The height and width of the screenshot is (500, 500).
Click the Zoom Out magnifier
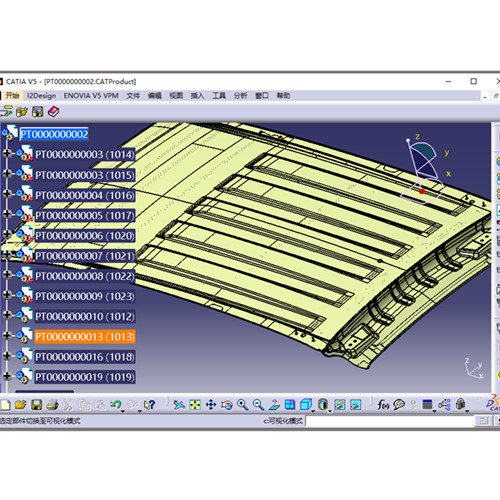point(259,405)
